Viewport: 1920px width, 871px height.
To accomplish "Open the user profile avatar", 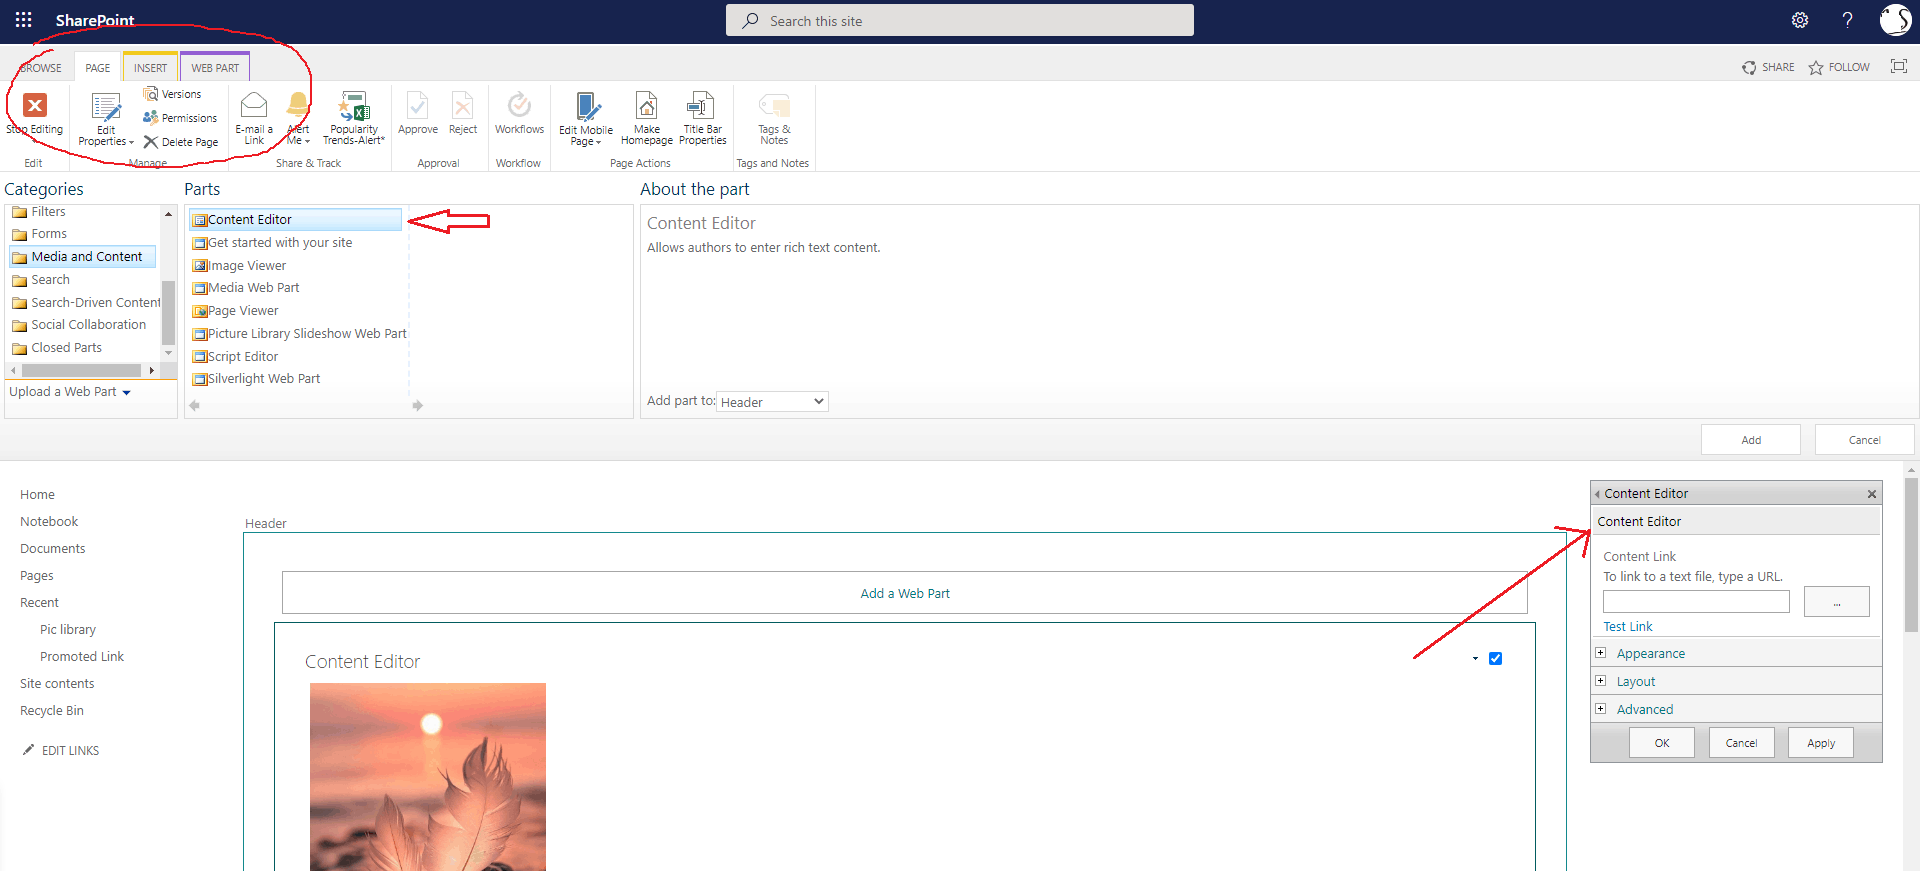I will click(x=1895, y=20).
